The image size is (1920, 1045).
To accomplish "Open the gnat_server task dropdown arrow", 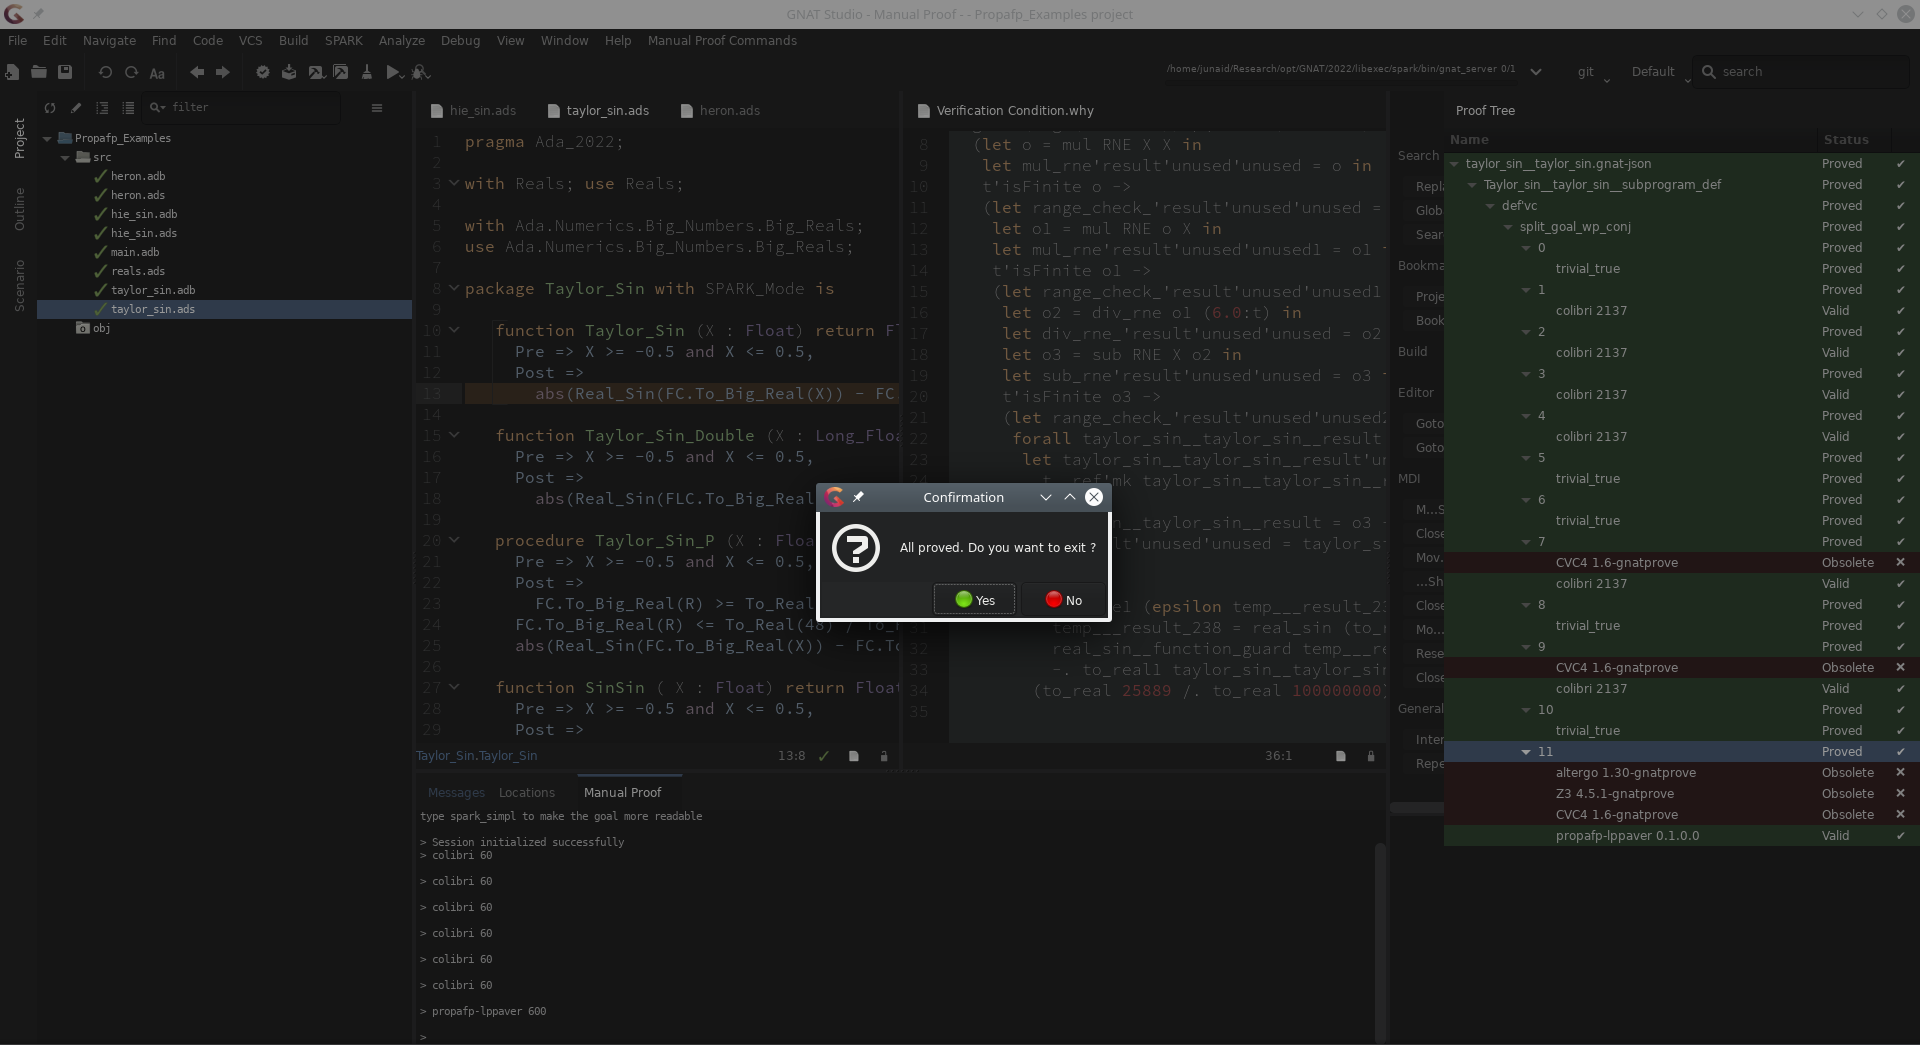I will [1536, 72].
